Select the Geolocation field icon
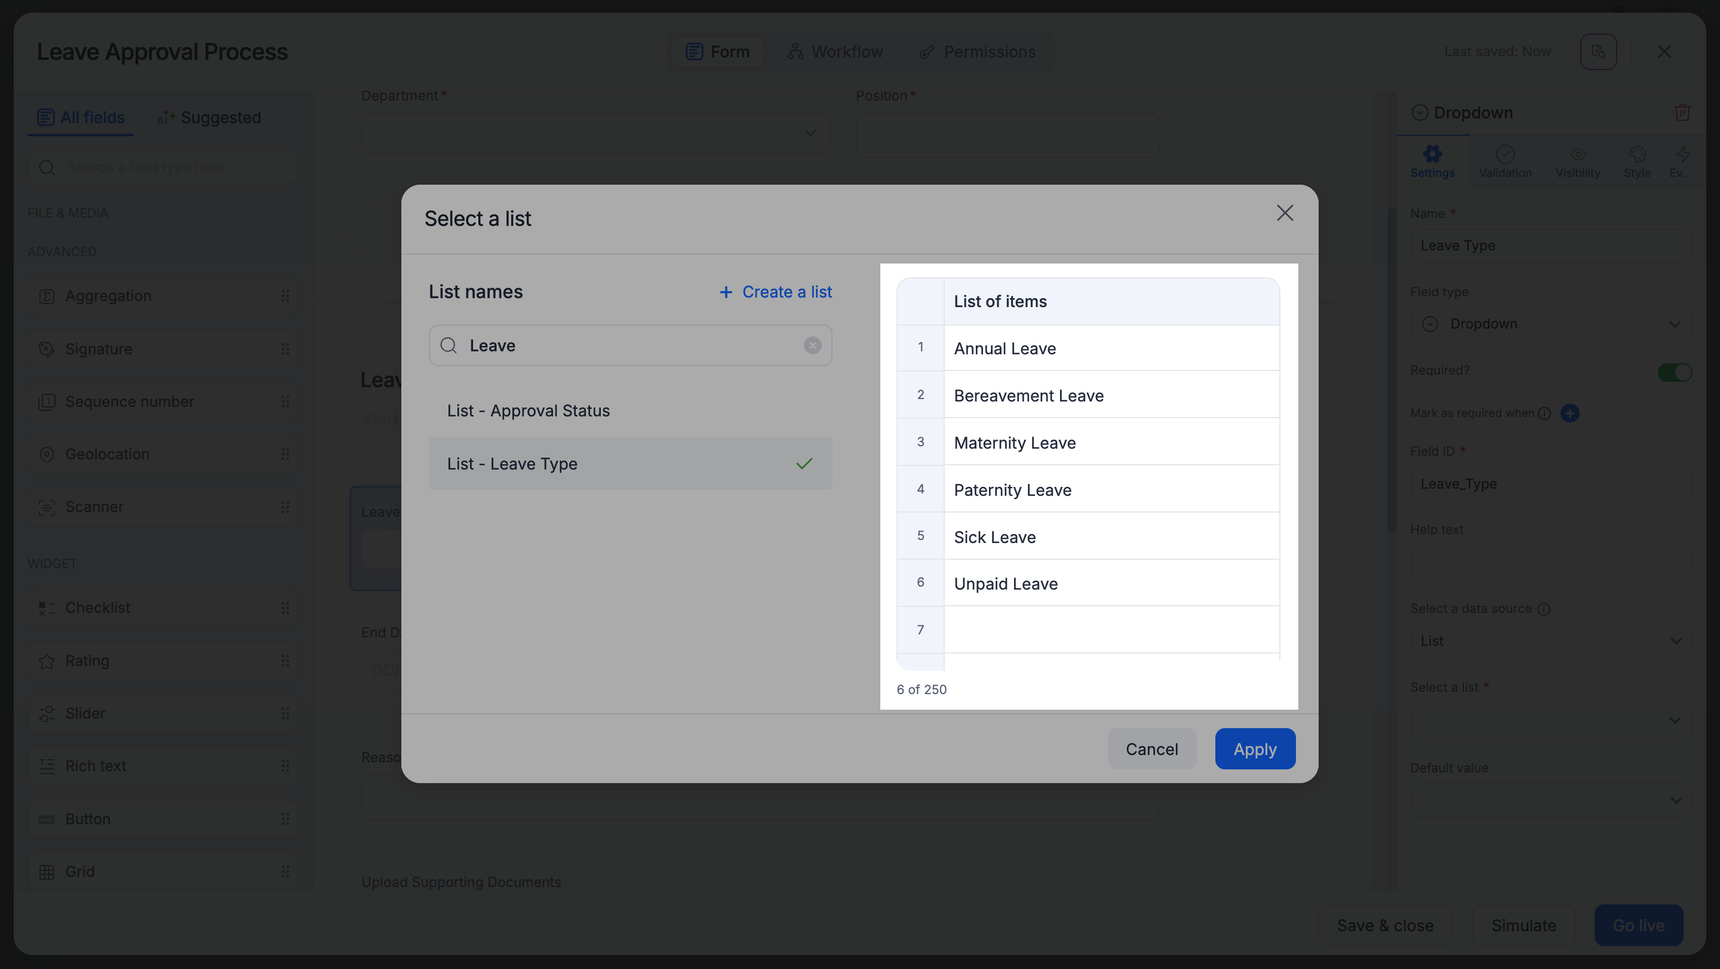Image resolution: width=1720 pixels, height=969 pixels. coord(46,455)
